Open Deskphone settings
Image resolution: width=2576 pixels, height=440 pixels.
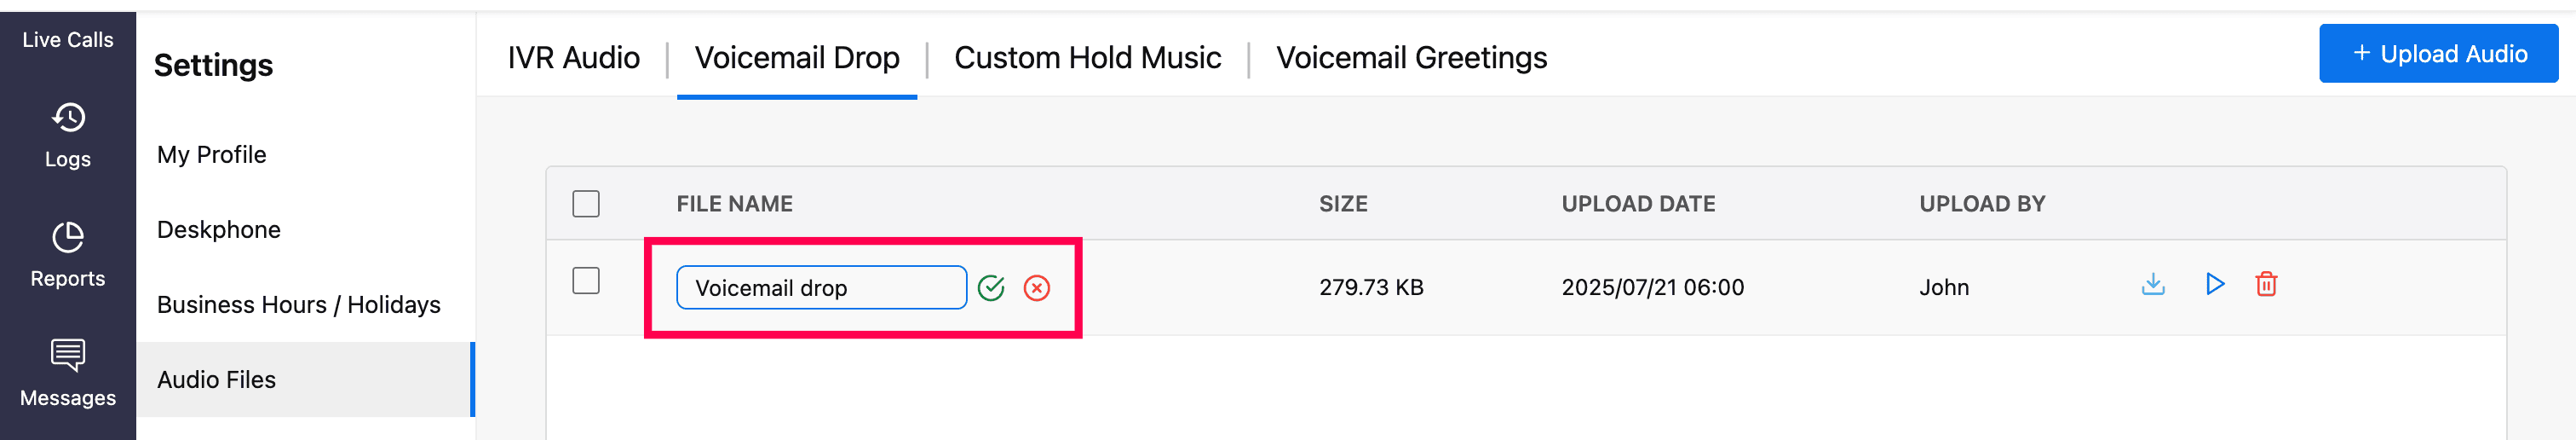[x=219, y=230]
